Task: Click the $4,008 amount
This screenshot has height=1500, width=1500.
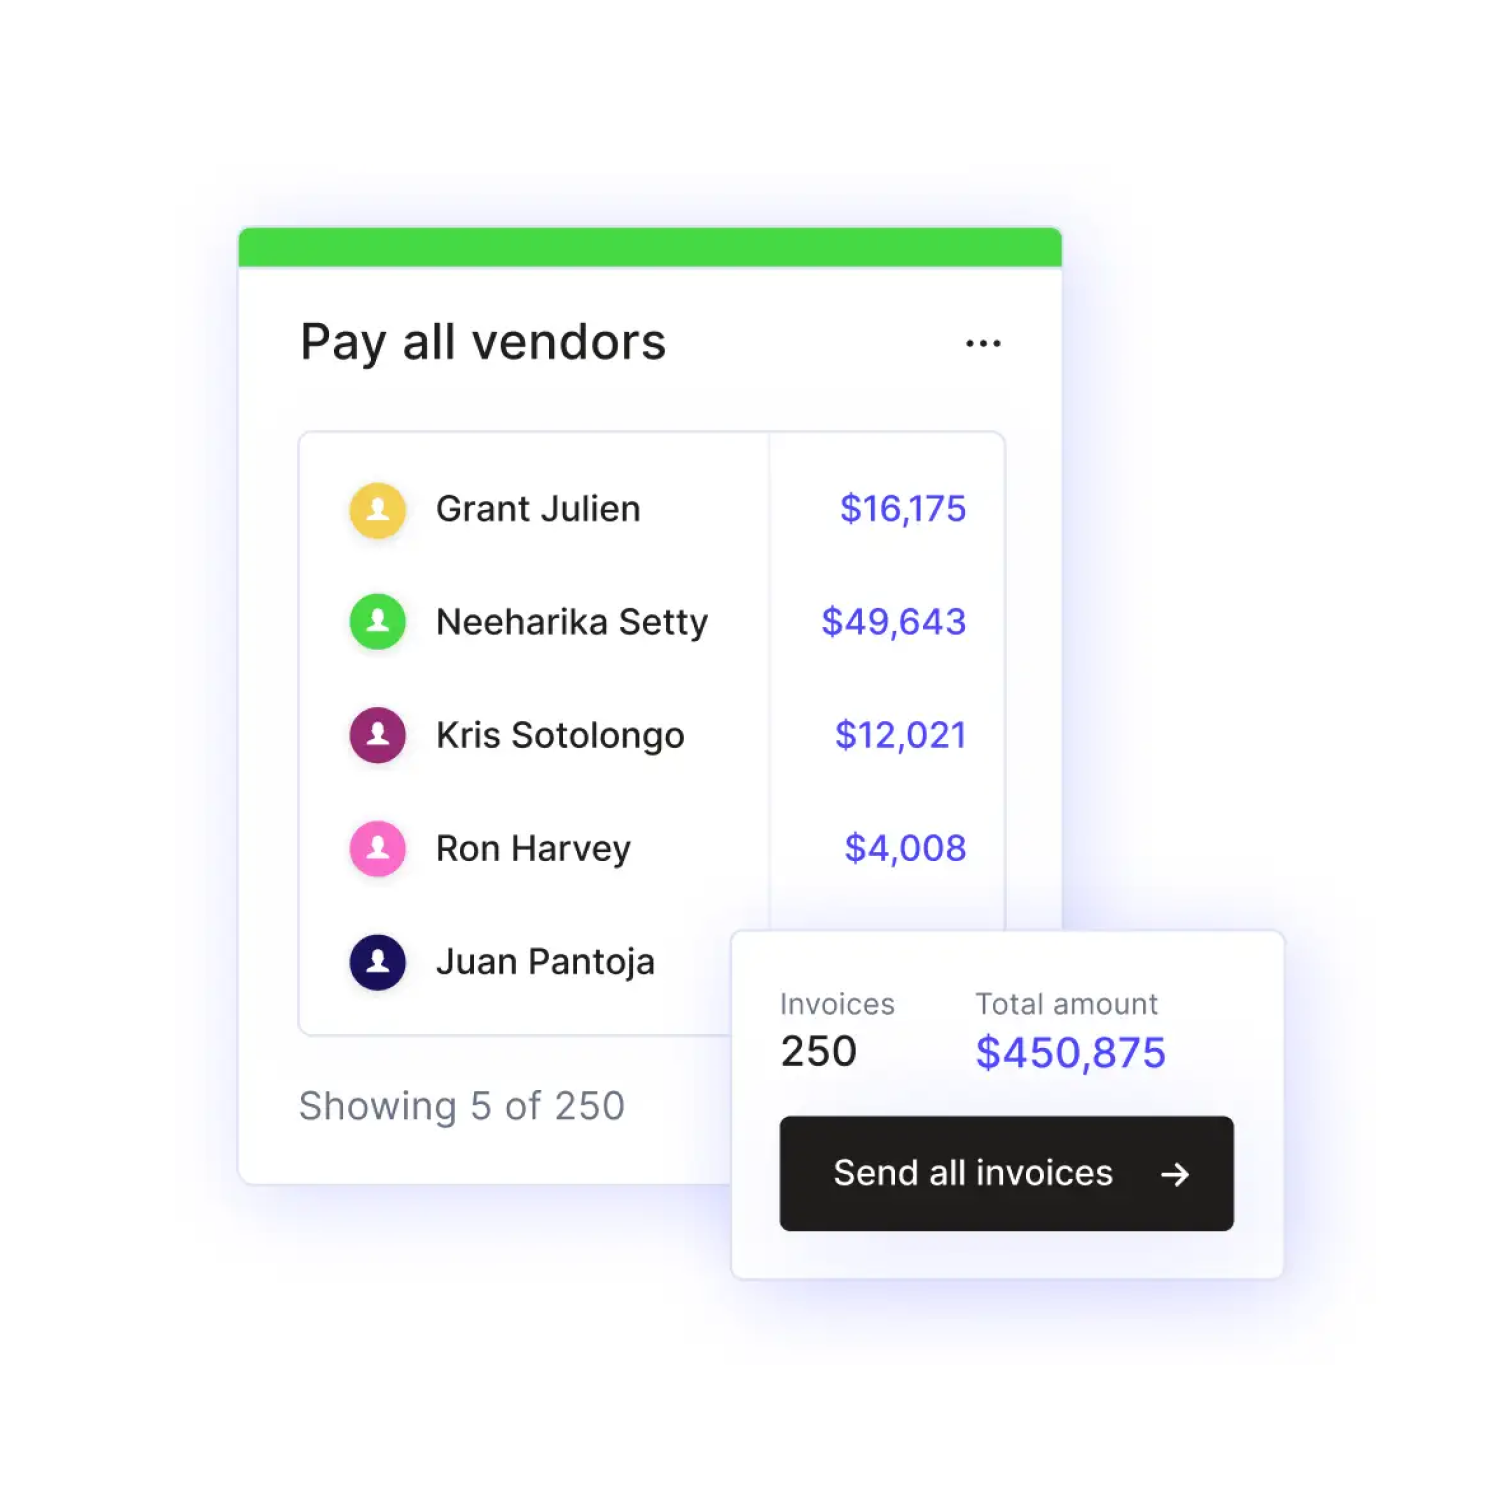Action: point(905,848)
